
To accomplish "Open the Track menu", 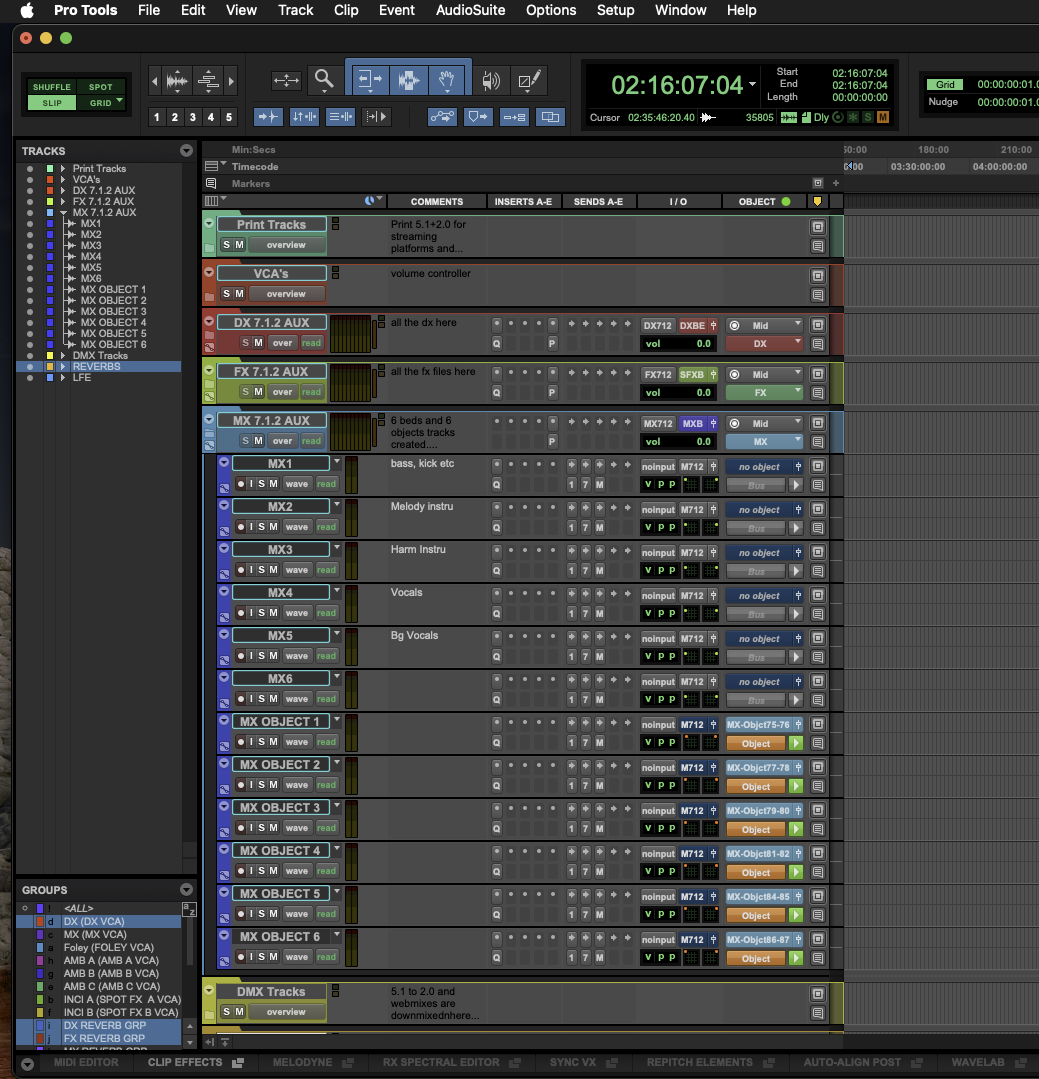I will 295,10.
